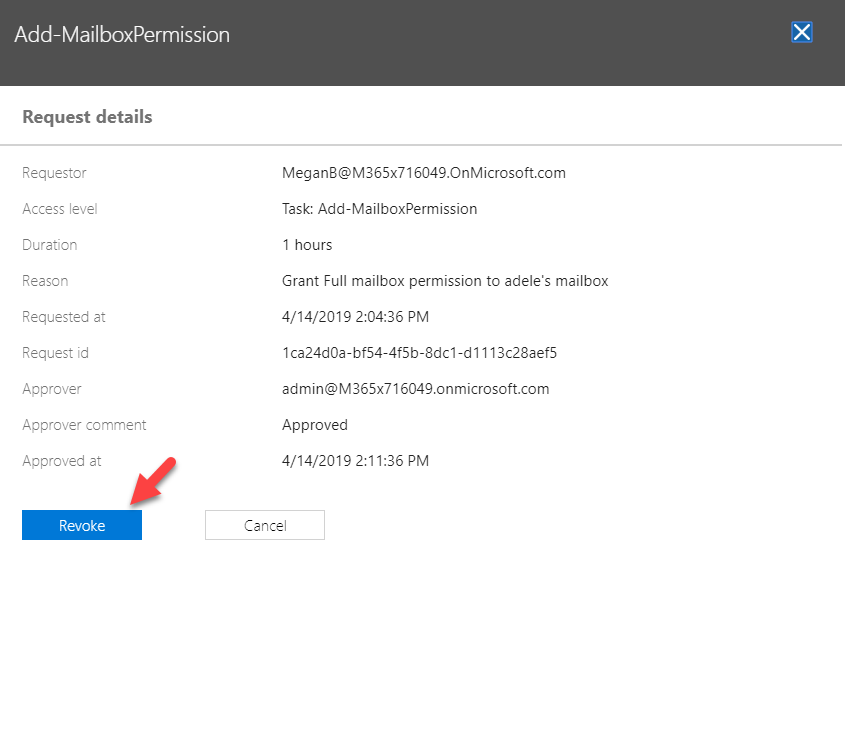Click the Request id field label
Viewport: 845px width, 748px height.
point(56,353)
